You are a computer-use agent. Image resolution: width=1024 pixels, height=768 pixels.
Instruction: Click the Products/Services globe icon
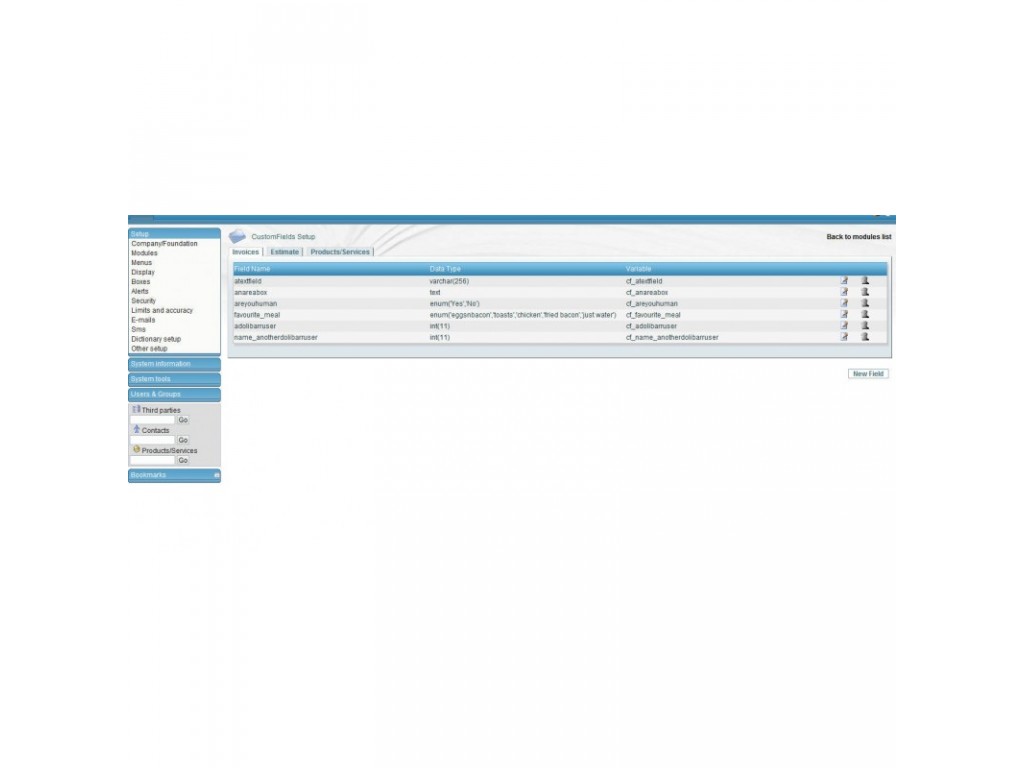click(136, 449)
